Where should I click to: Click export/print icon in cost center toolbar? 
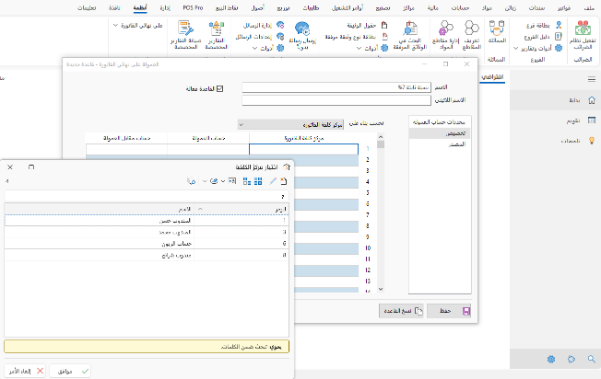click(x=214, y=181)
